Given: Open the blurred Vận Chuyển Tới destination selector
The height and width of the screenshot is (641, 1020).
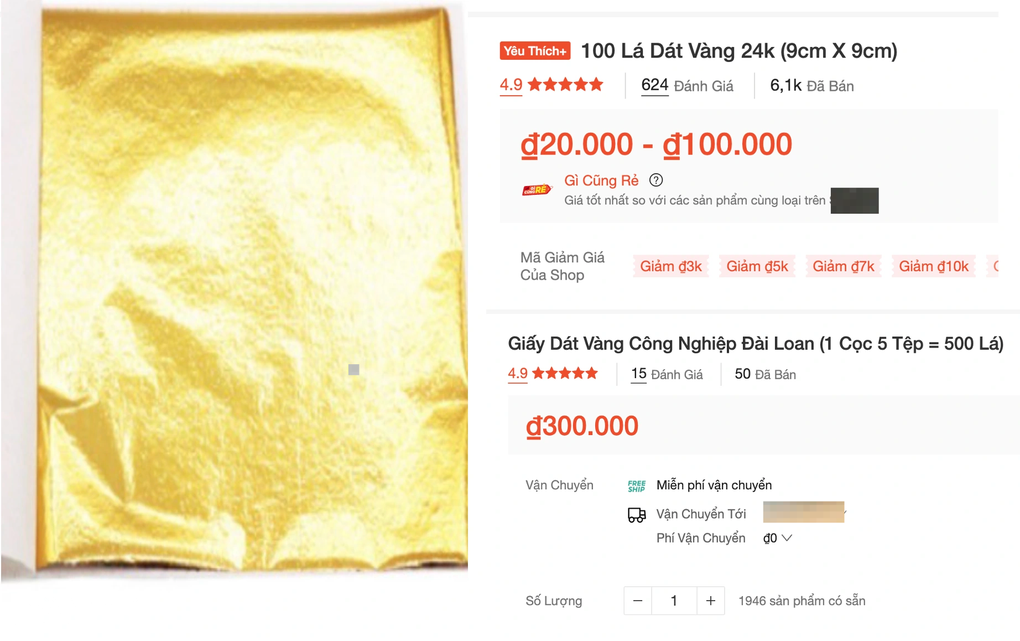Looking at the screenshot, I should click(x=803, y=512).
